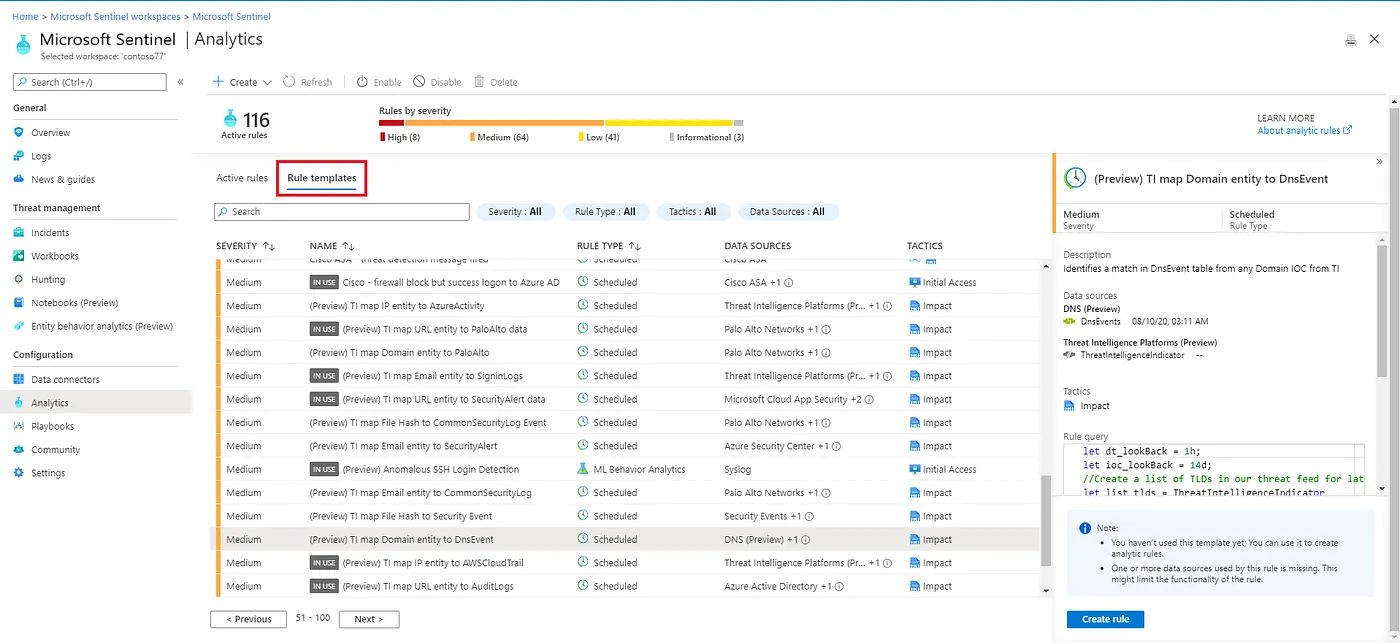Screen dimensions: 1400x643
Task: Open Data connectors page
Action: click(x=65, y=379)
